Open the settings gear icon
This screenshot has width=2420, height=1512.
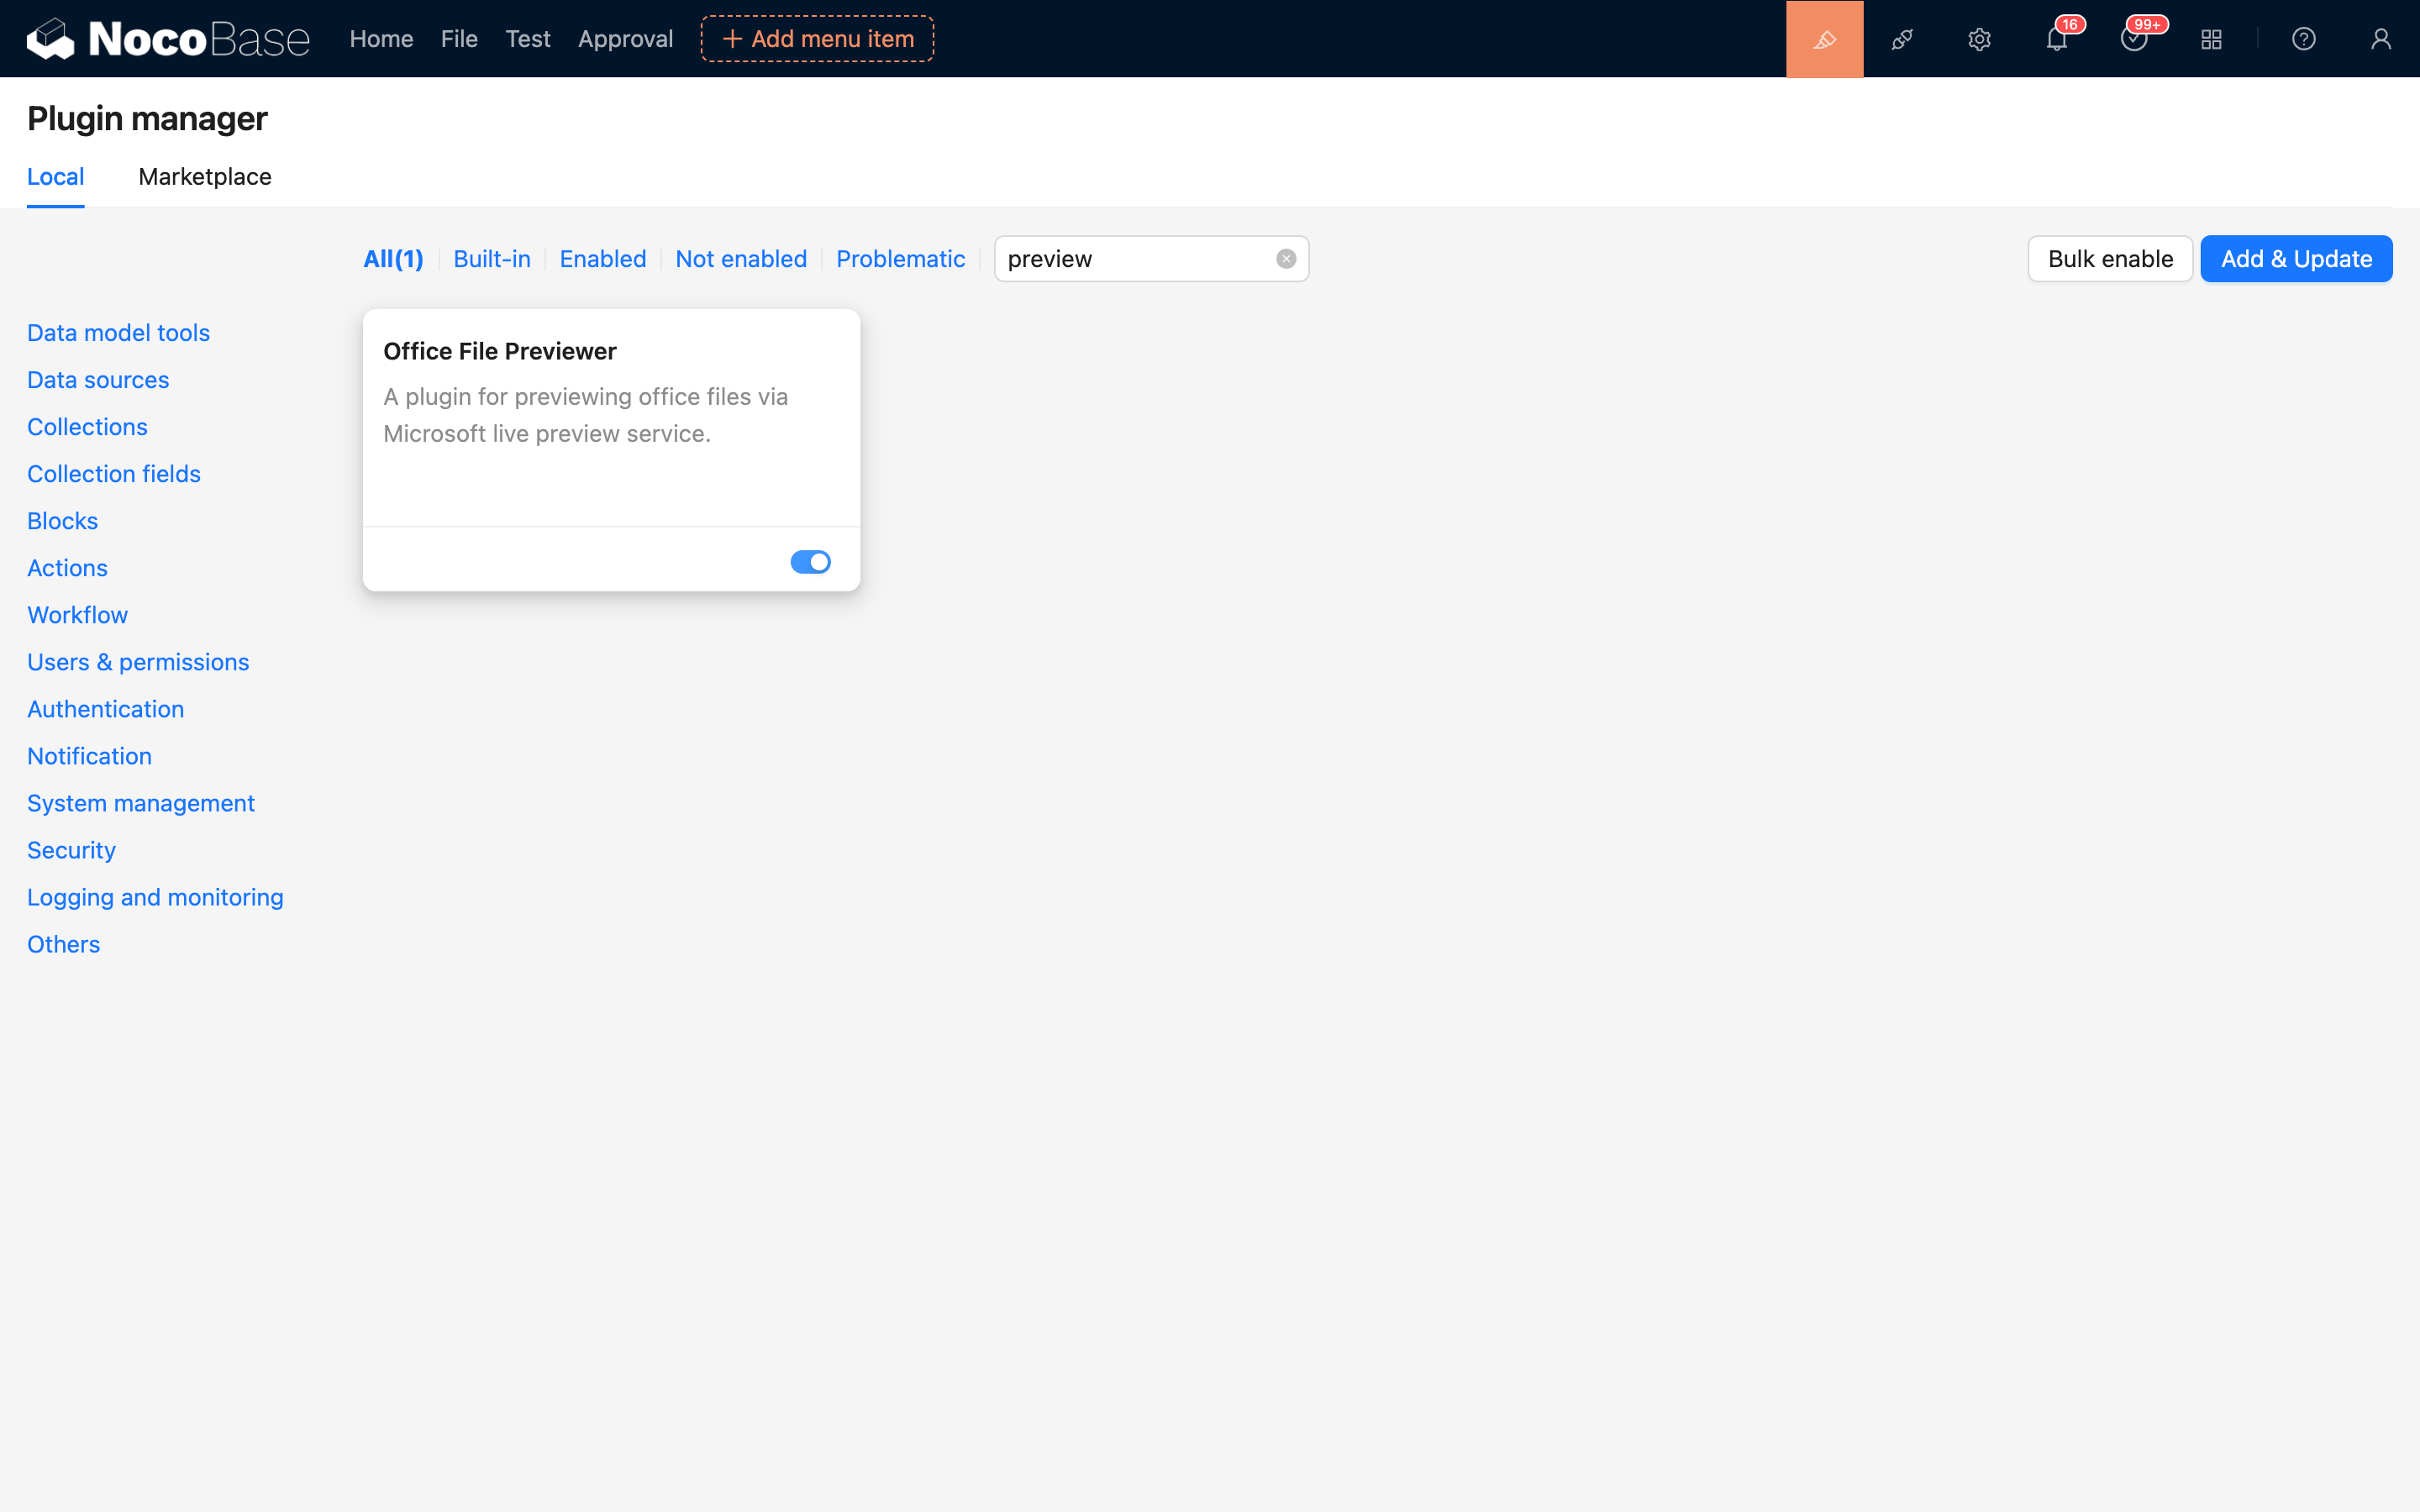pos(1979,39)
